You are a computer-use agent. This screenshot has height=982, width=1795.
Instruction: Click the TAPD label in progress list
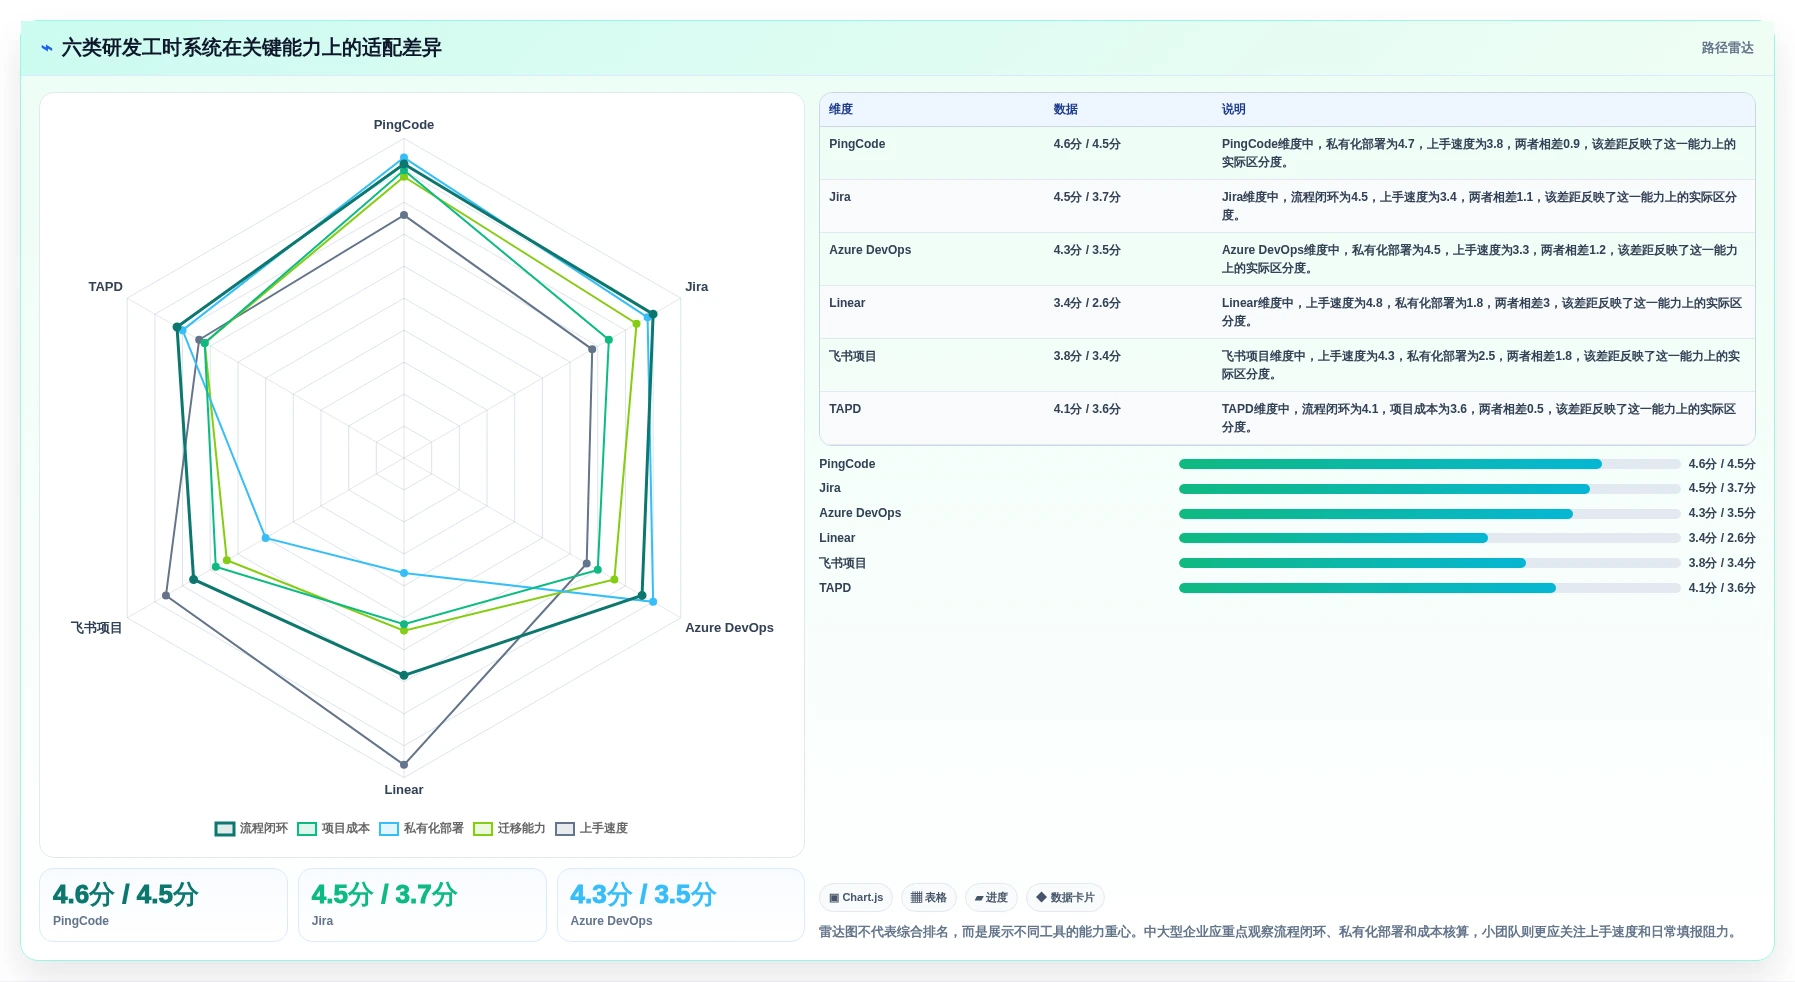[x=835, y=588]
